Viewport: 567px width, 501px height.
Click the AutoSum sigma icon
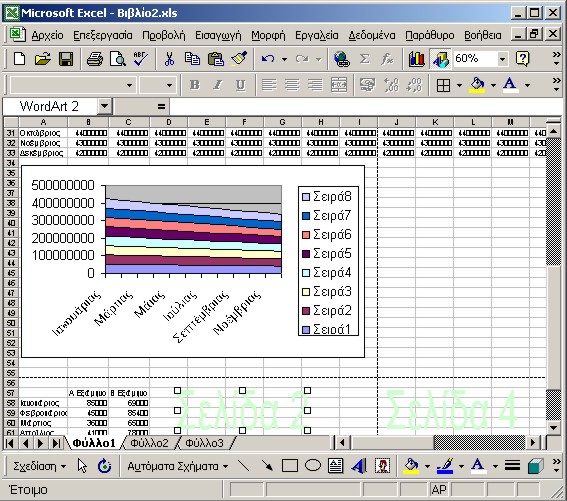point(364,59)
